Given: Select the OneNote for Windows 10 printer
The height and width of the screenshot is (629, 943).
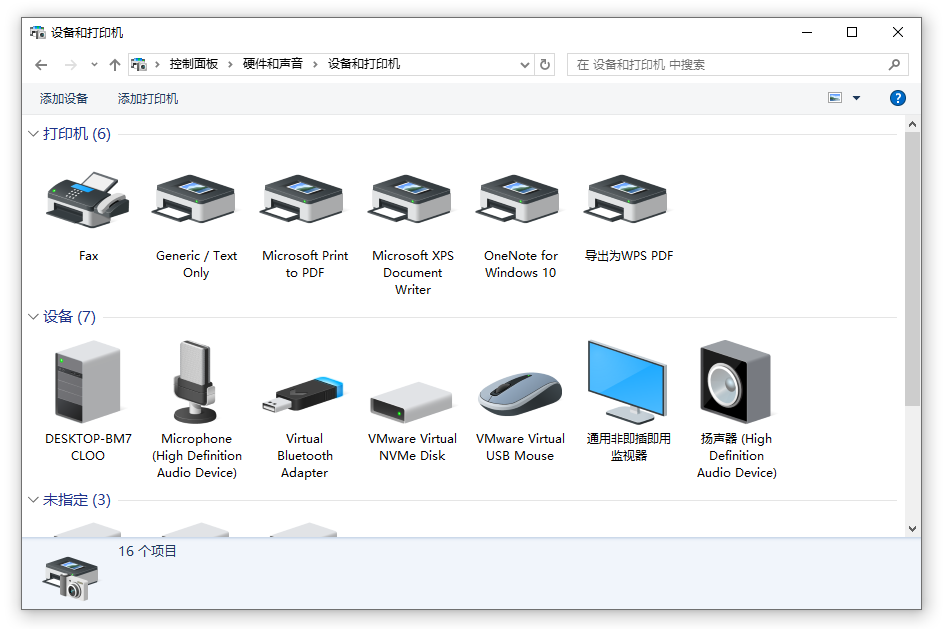Looking at the screenshot, I should click(520, 200).
